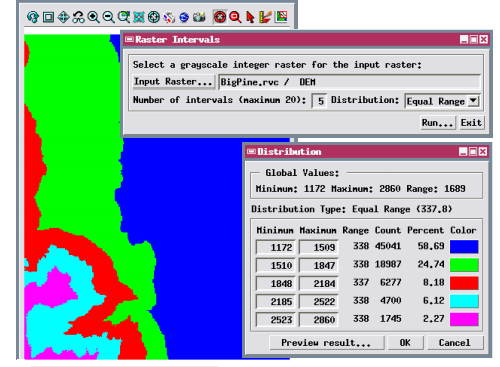Click the minimum field showing 1172

[x=275, y=247]
